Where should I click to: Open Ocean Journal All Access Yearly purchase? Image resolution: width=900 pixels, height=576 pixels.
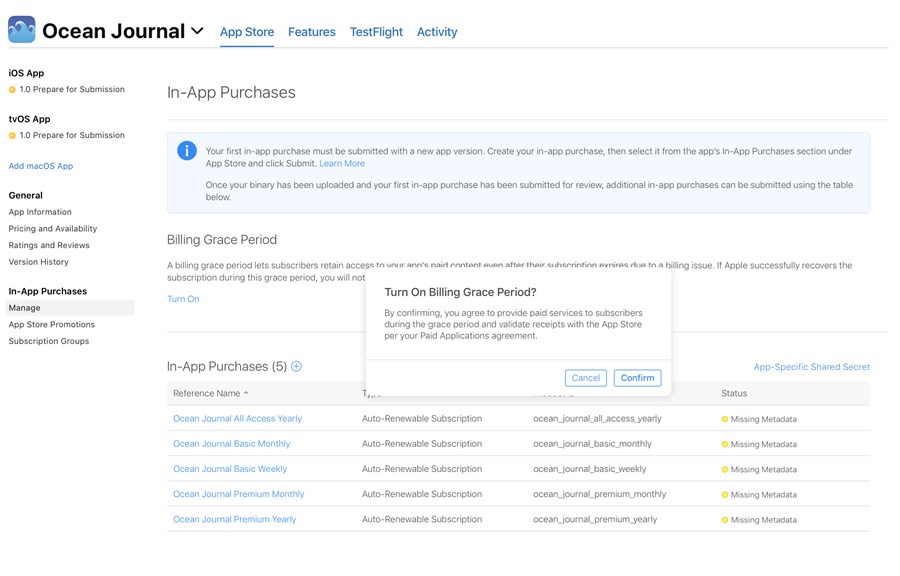238,419
